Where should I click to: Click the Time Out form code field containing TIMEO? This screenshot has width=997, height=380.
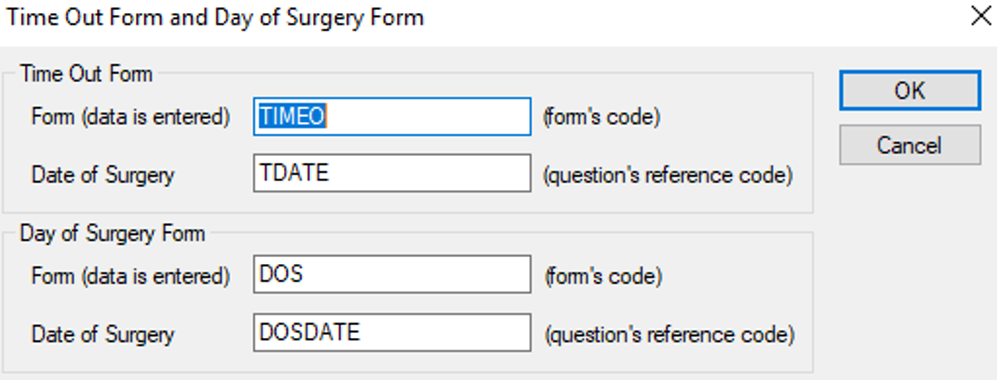pyautogui.click(x=392, y=116)
